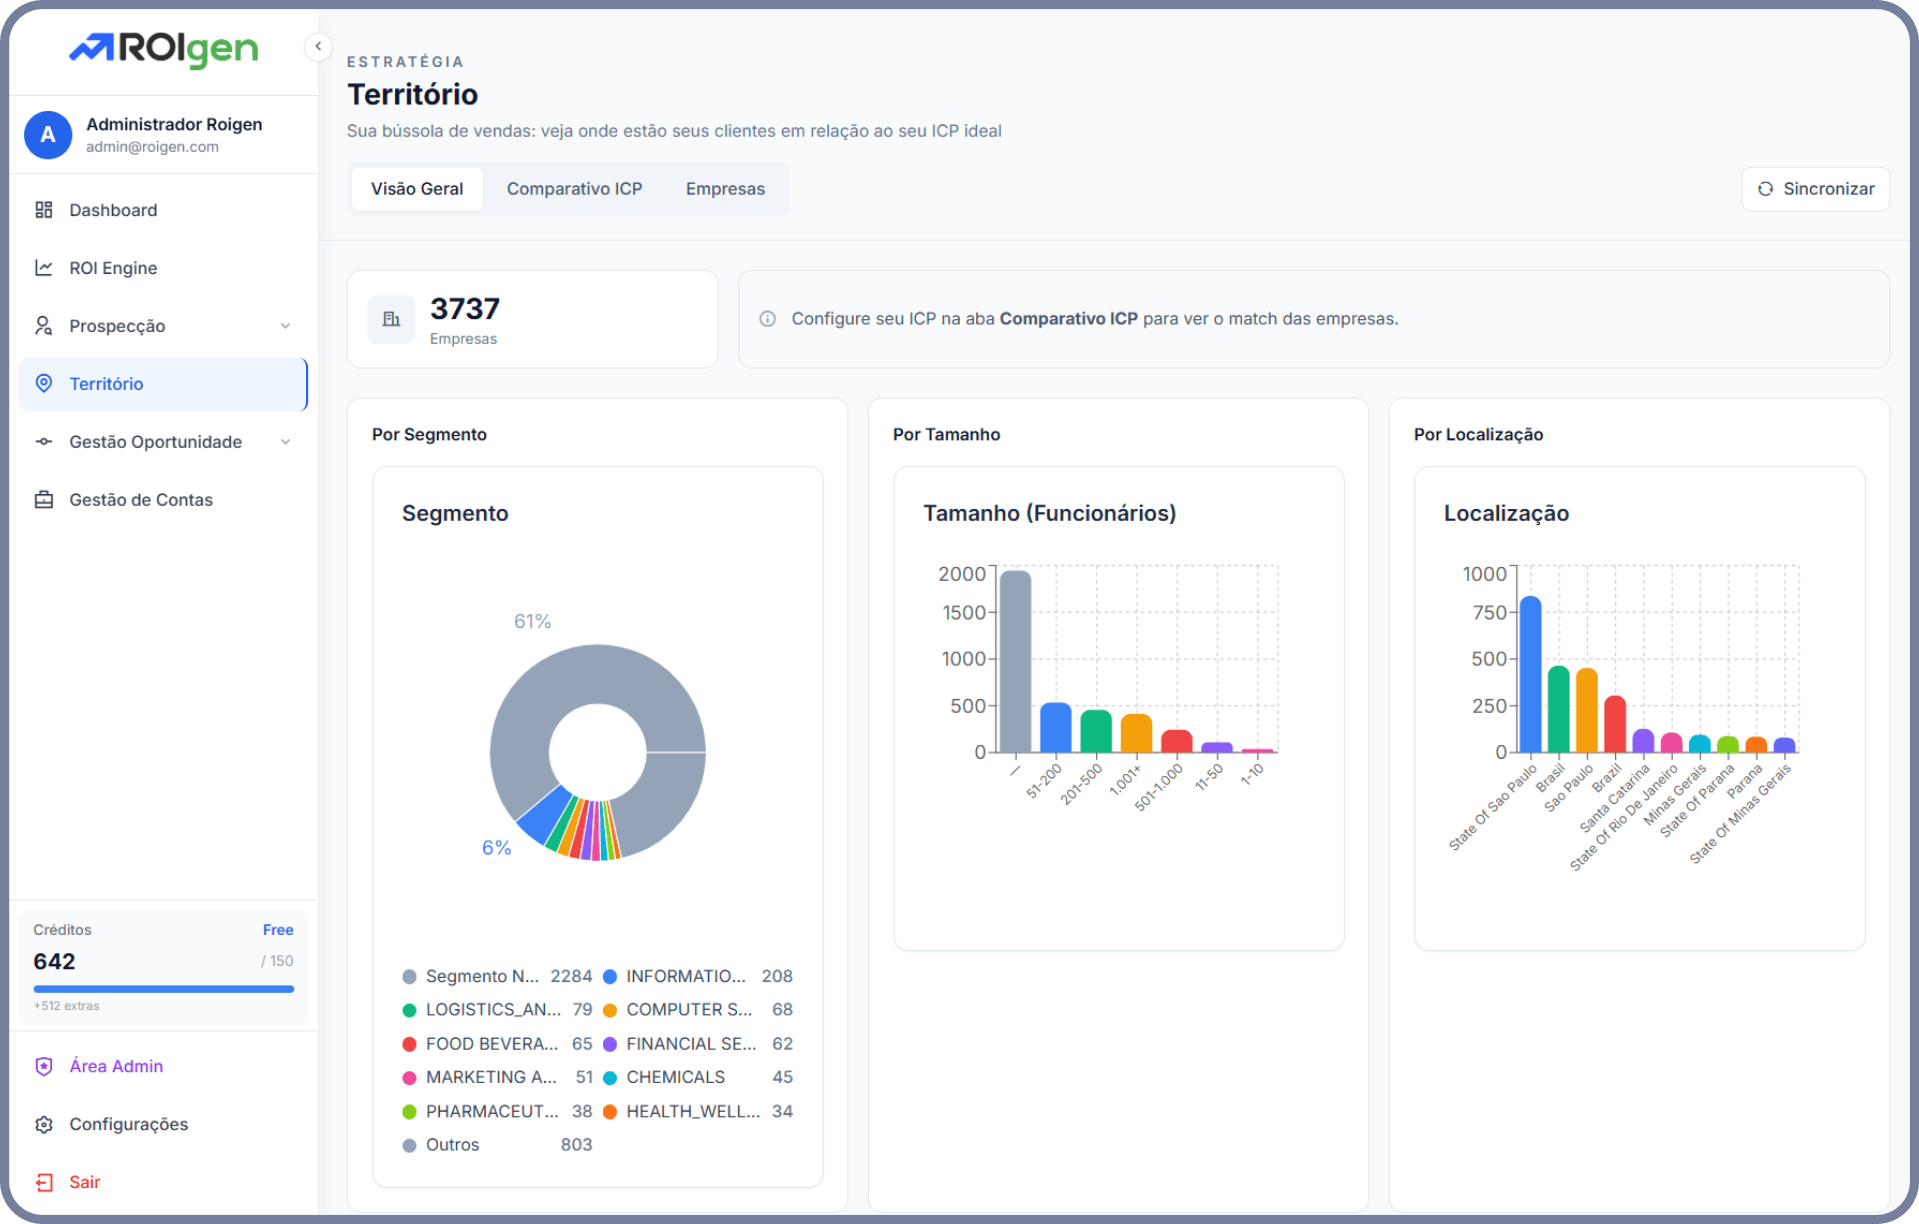Click the Empresas building icon in card

coord(391,319)
